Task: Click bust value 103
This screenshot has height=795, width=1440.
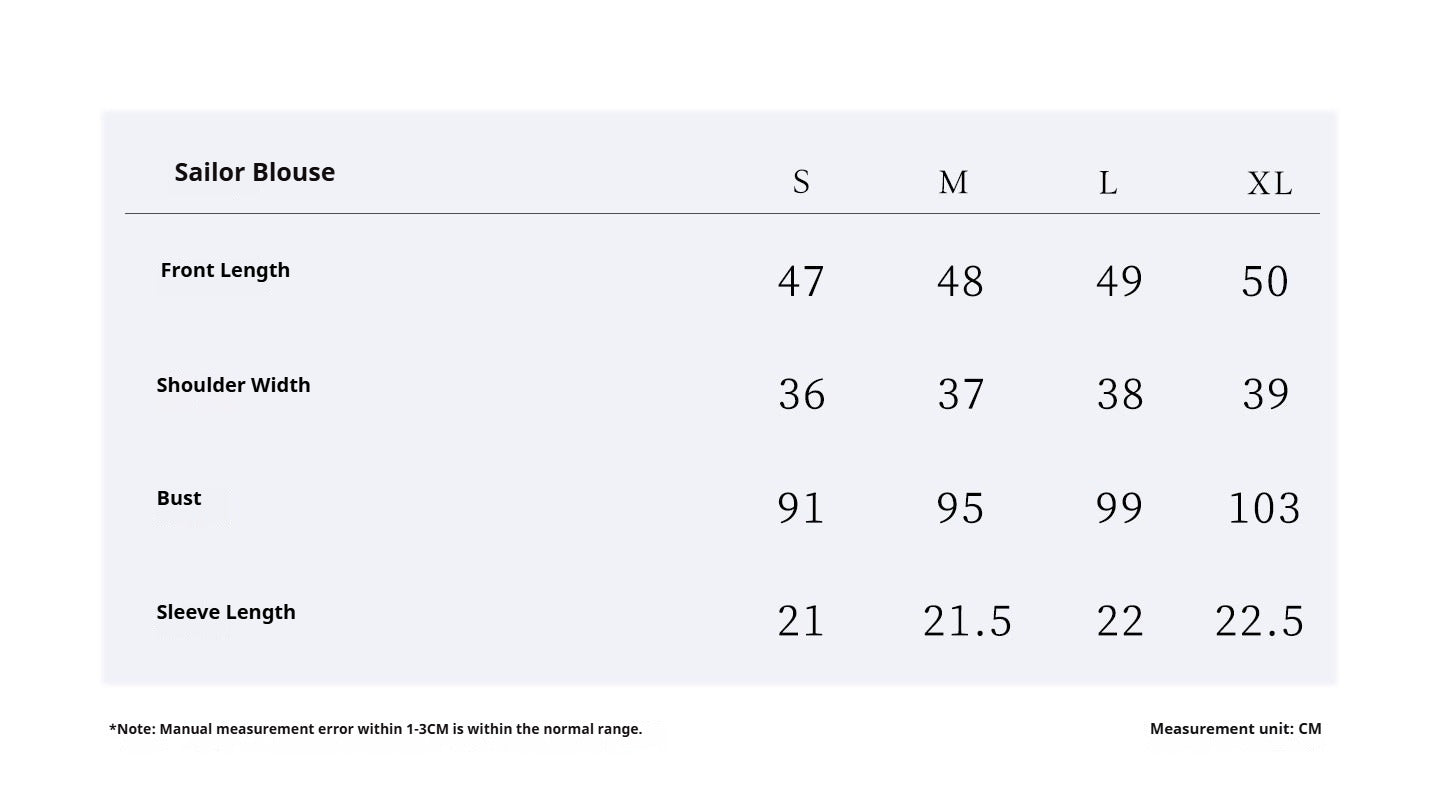Action: coord(1264,508)
